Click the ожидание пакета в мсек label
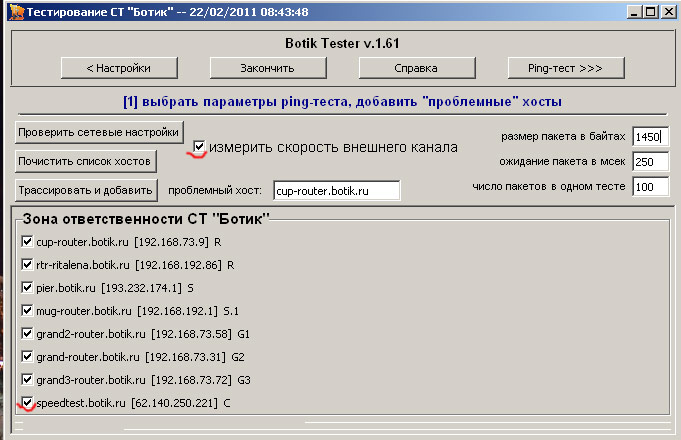 tap(562, 162)
